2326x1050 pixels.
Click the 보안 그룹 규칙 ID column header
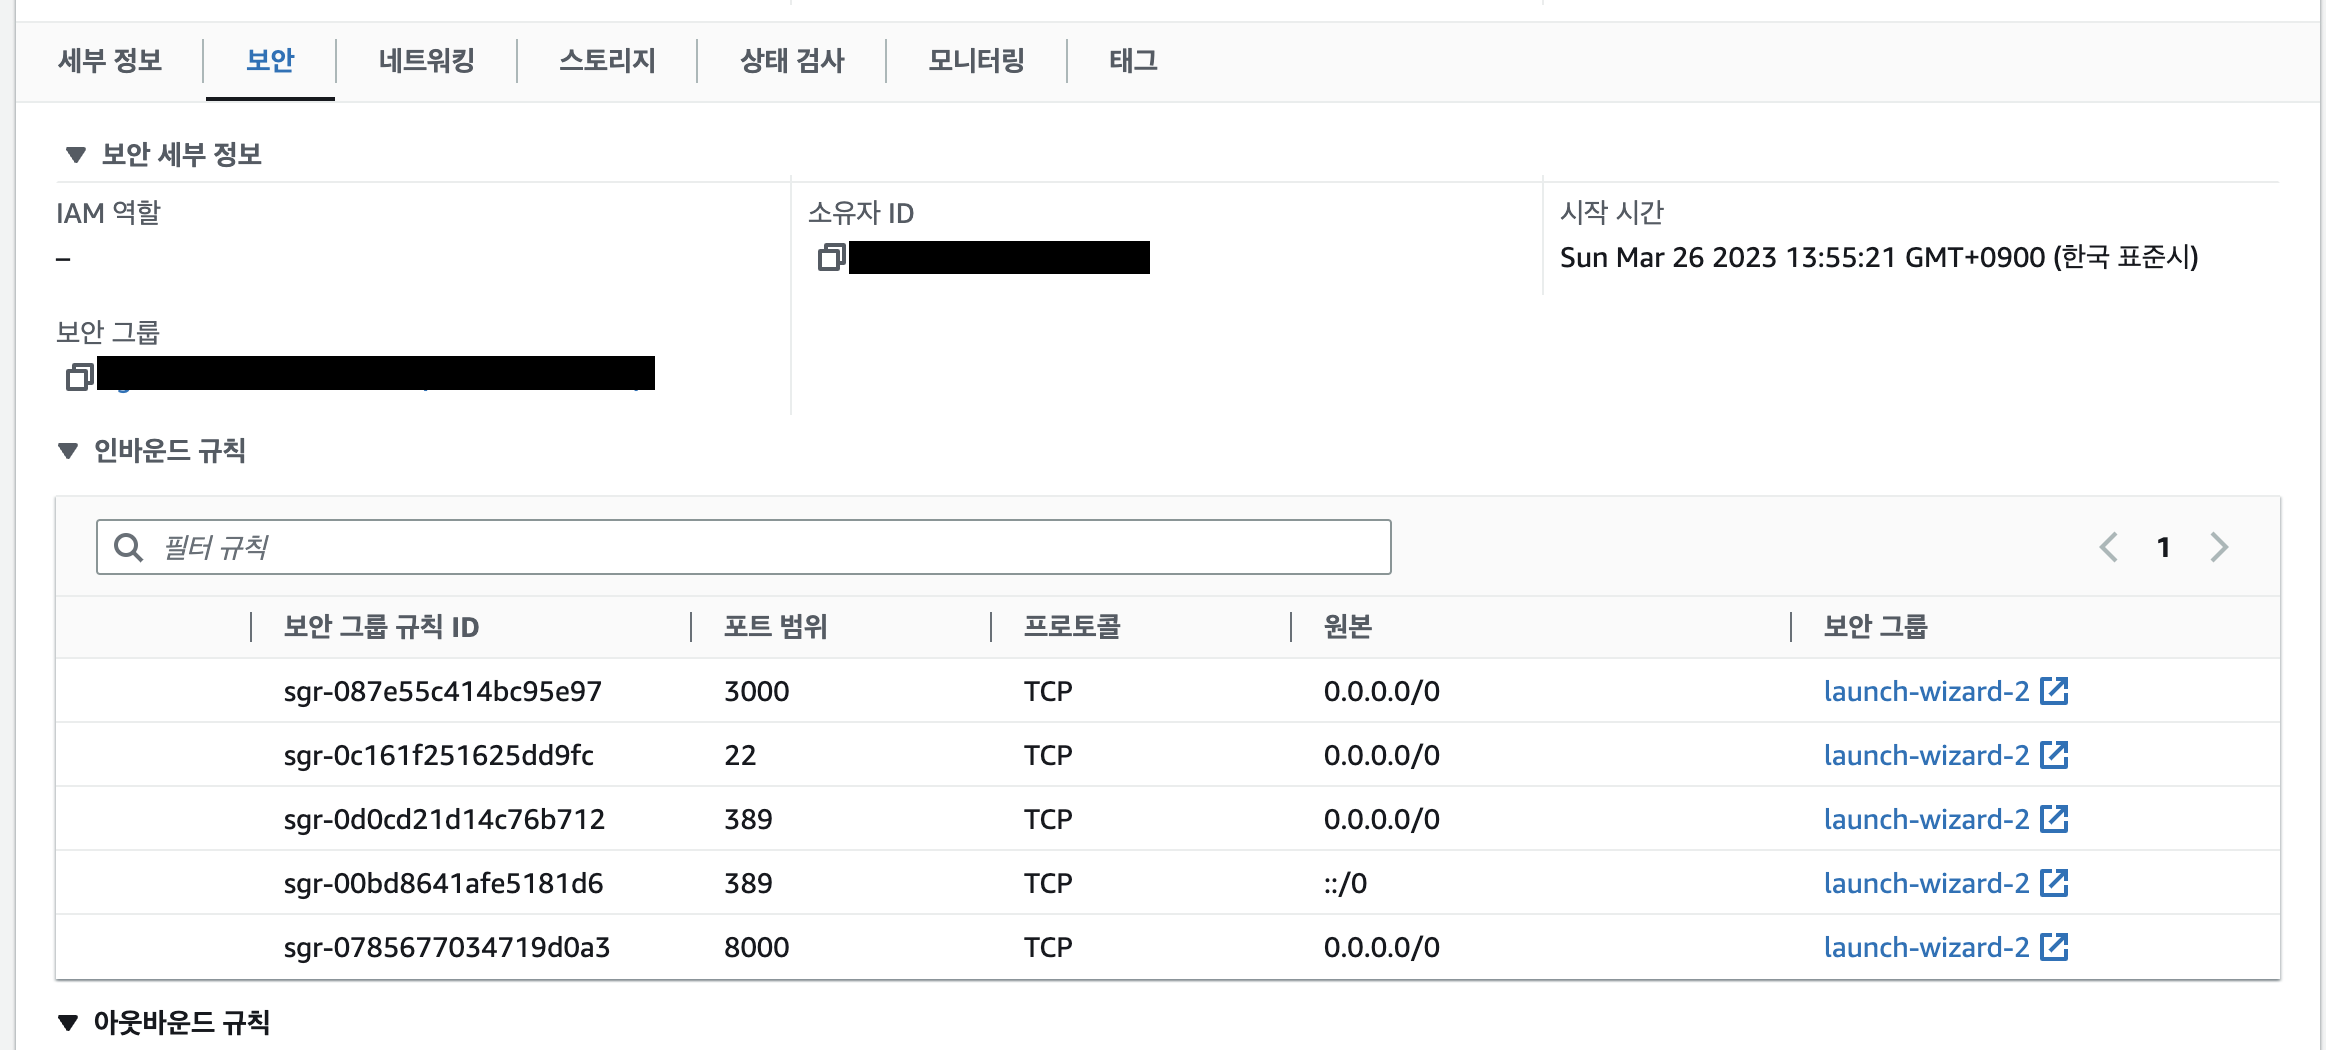pyautogui.click(x=381, y=627)
